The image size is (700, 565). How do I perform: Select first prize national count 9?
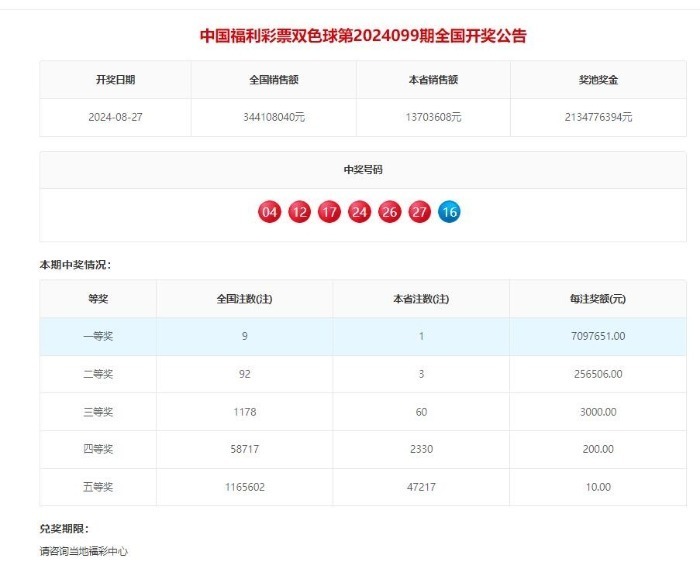pyautogui.click(x=245, y=336)
